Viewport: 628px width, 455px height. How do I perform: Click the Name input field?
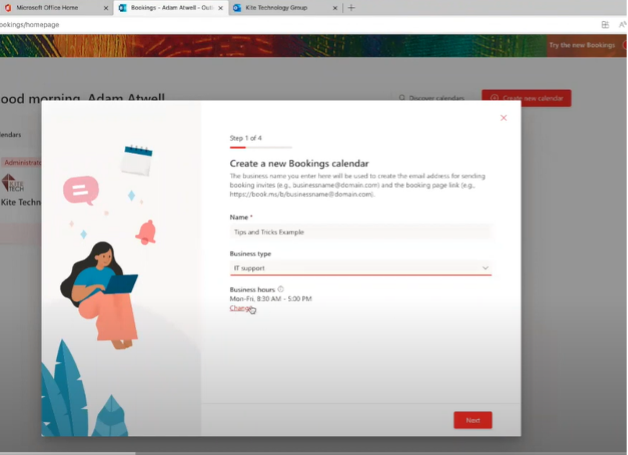[360, 232]
